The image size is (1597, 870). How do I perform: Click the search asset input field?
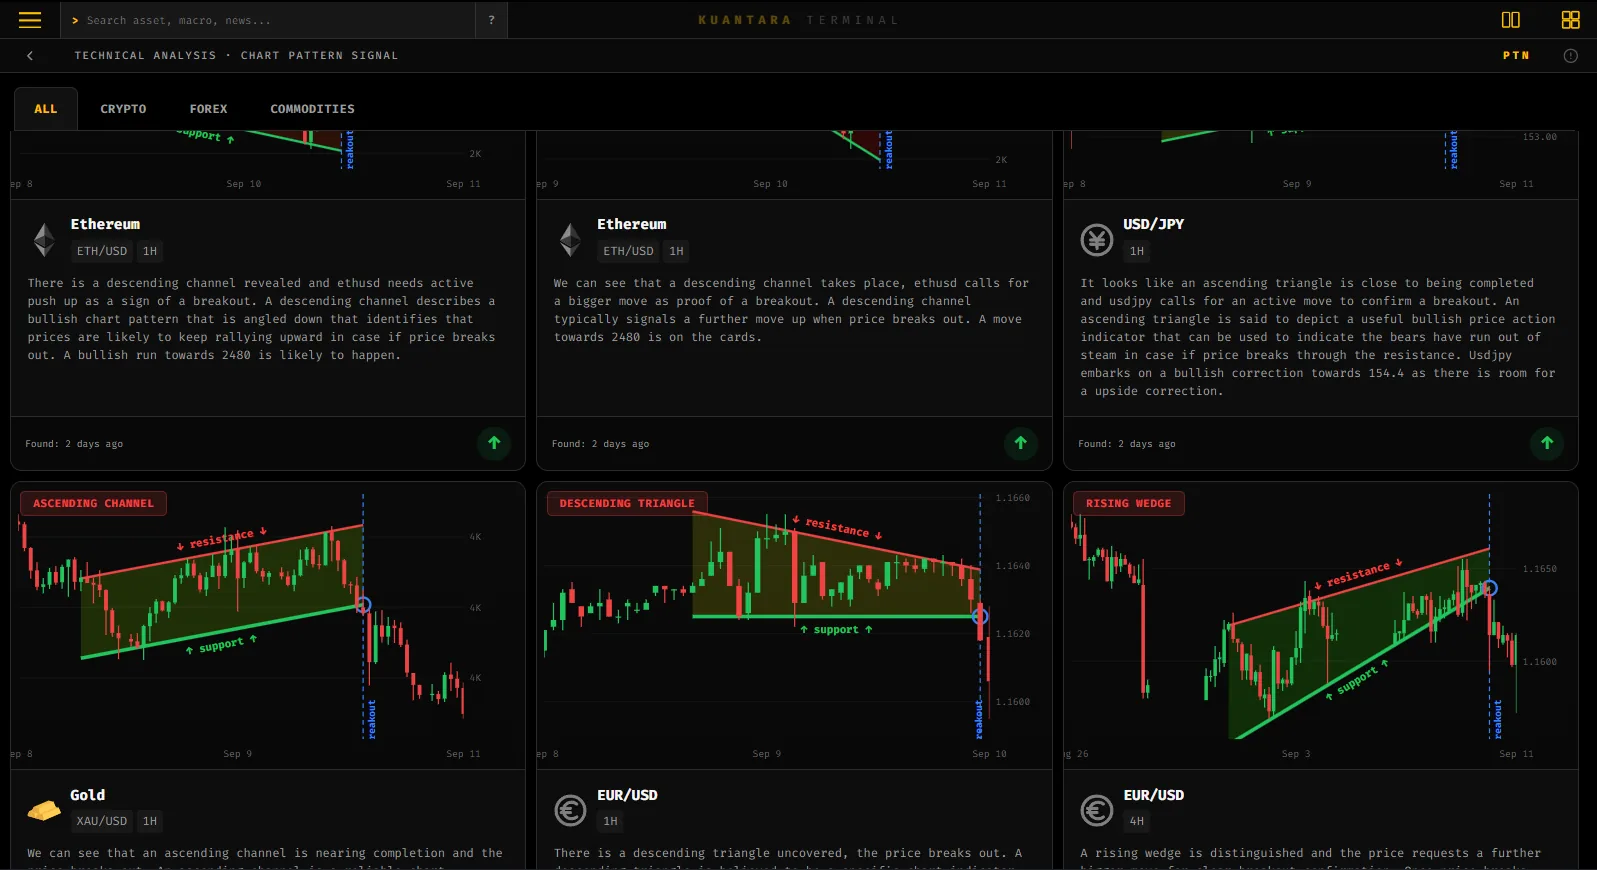267,20
